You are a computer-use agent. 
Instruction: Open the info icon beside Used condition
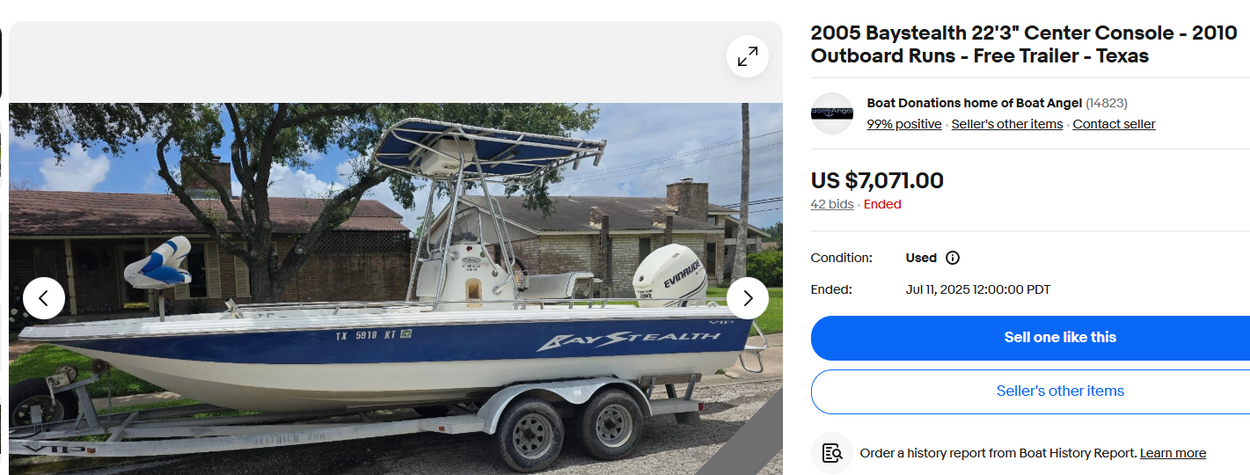click(953, 258)
